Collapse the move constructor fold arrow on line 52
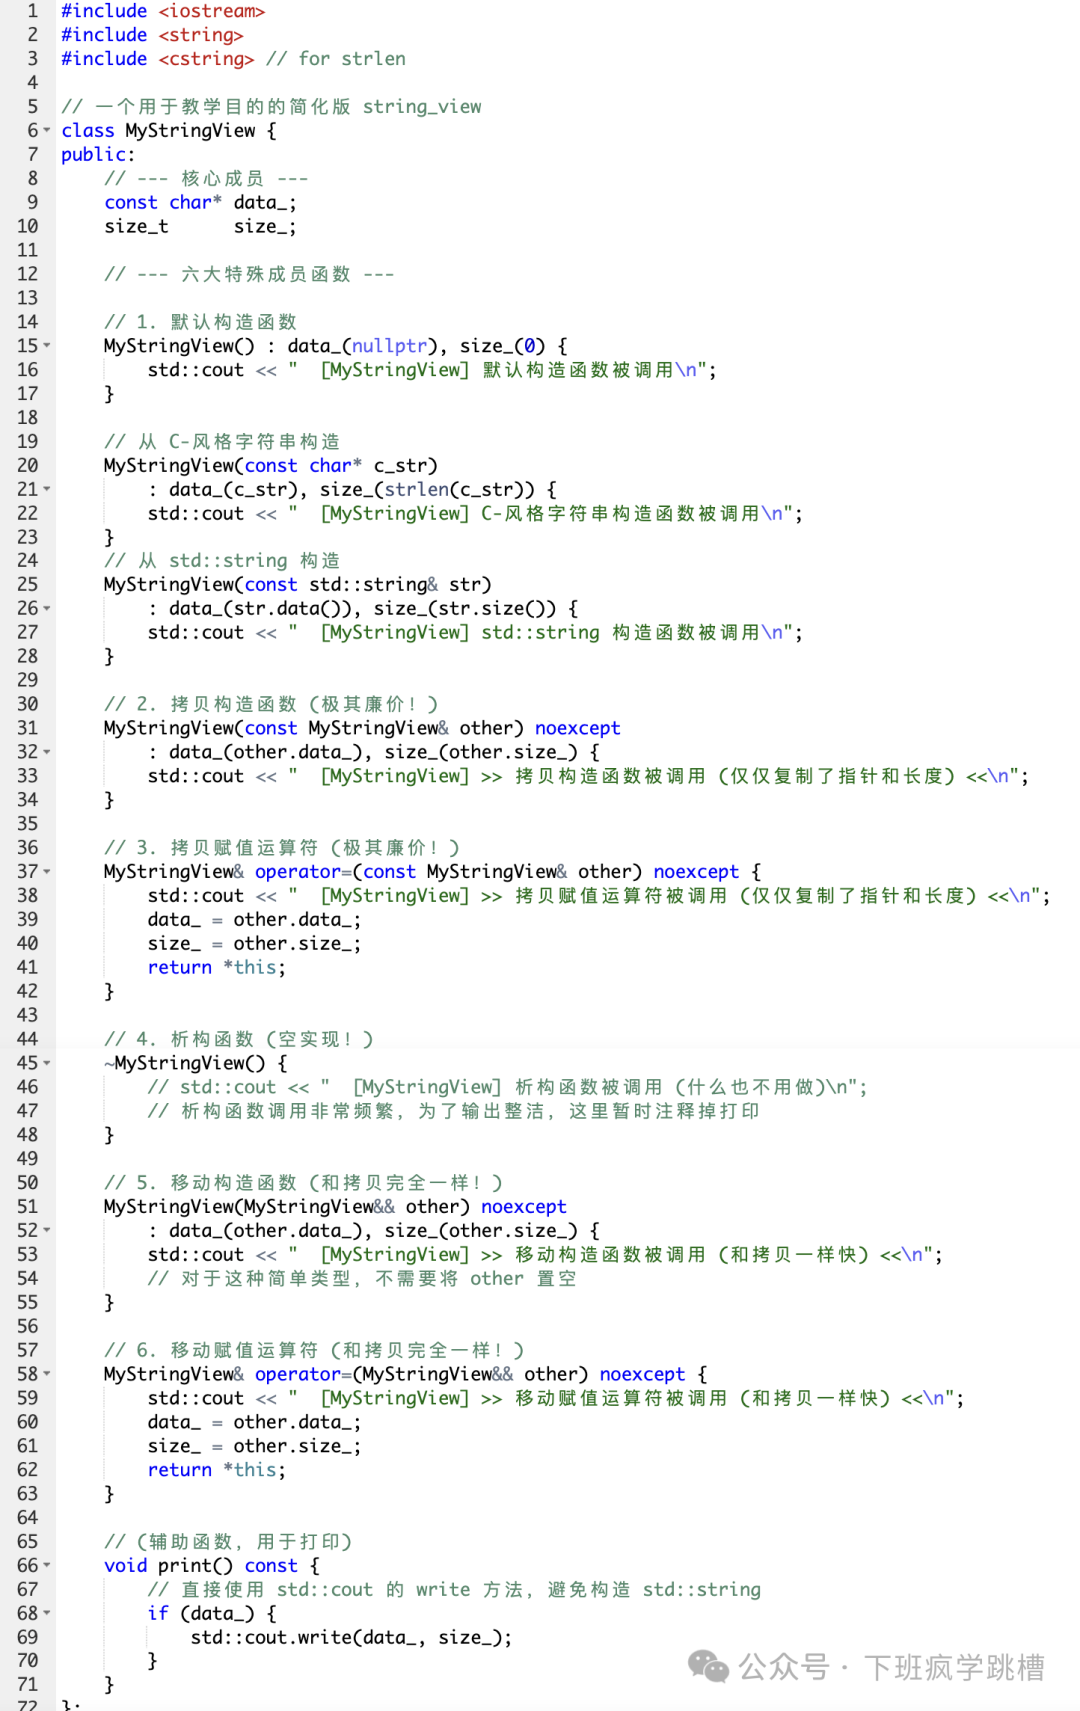This screenshot has height=1711, width=1080. (x=46, y=1231)
